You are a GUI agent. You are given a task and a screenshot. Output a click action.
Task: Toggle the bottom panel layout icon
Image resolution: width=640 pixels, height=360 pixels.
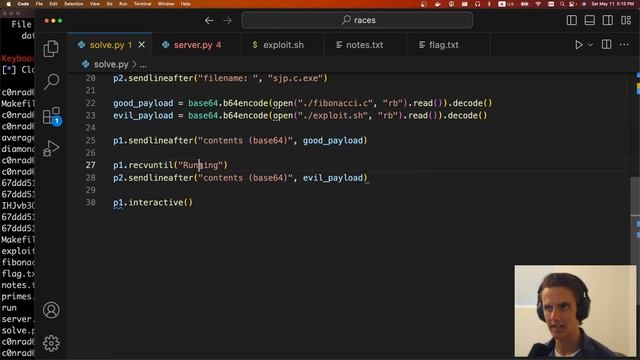(589, 20)
